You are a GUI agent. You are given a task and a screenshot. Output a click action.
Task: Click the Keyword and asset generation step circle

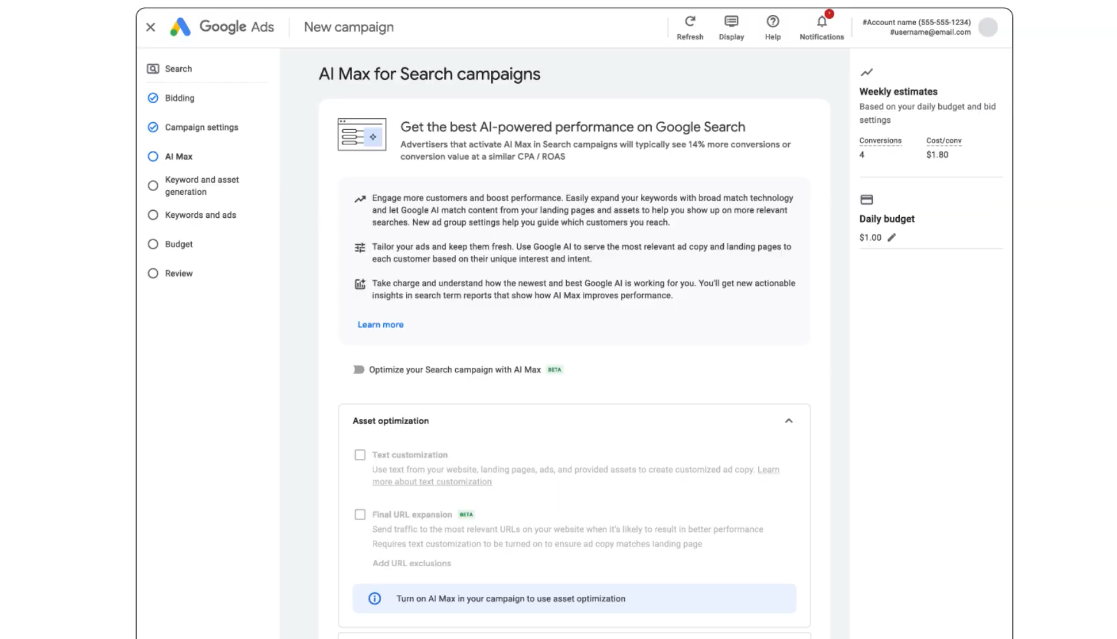152,185
